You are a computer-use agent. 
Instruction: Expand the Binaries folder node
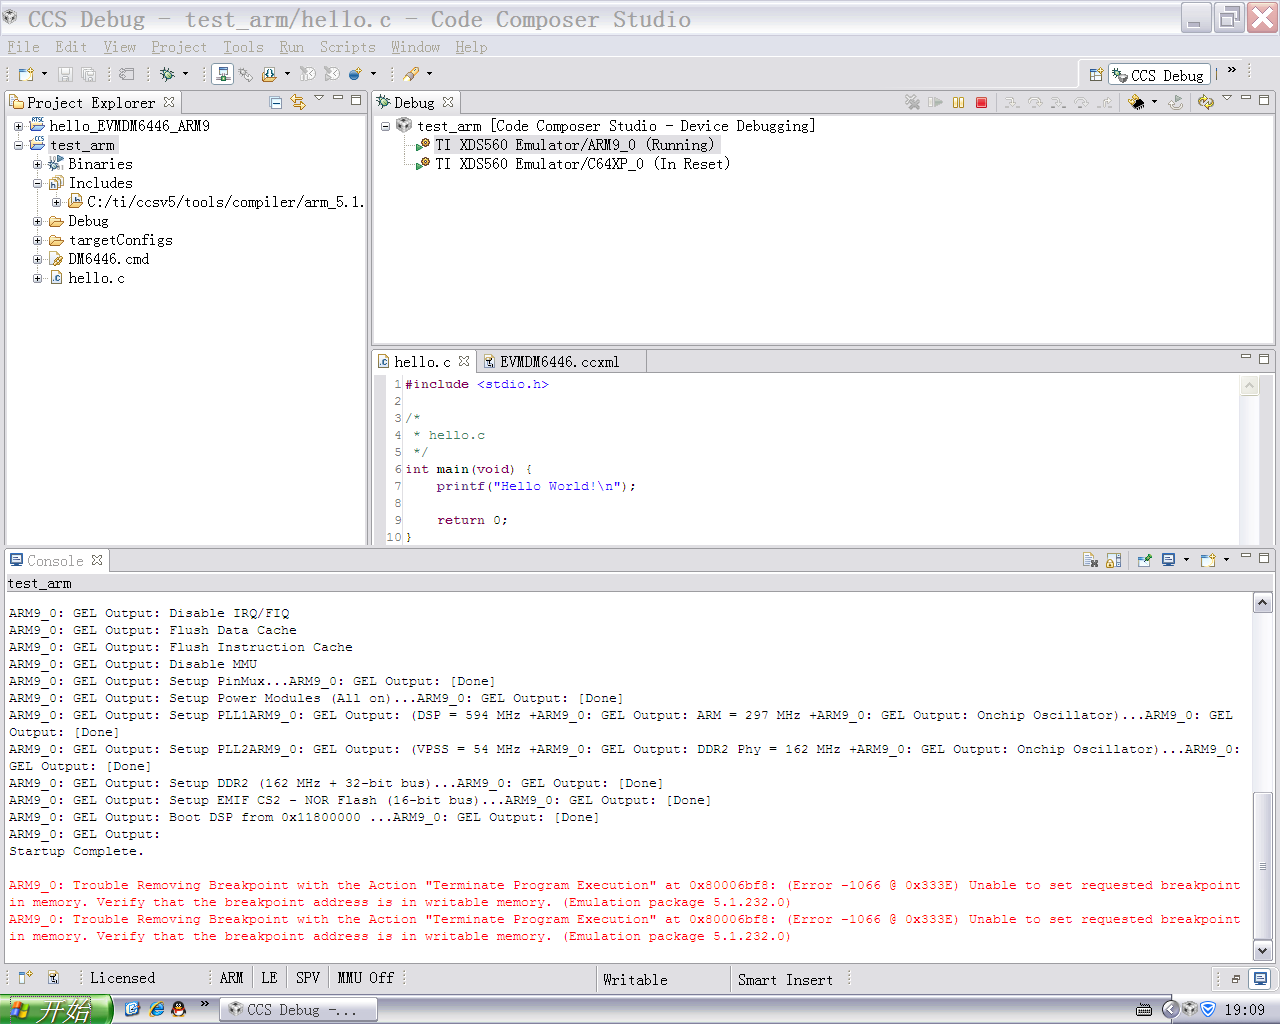37,164
